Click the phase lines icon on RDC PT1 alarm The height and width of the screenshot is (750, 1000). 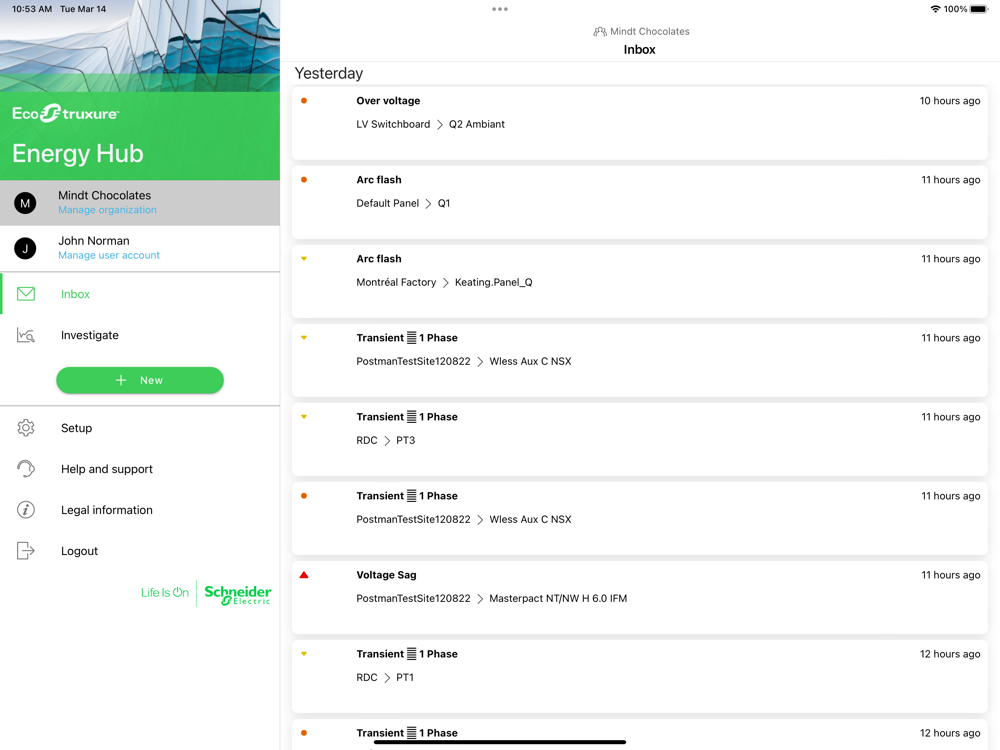point(411,654)
